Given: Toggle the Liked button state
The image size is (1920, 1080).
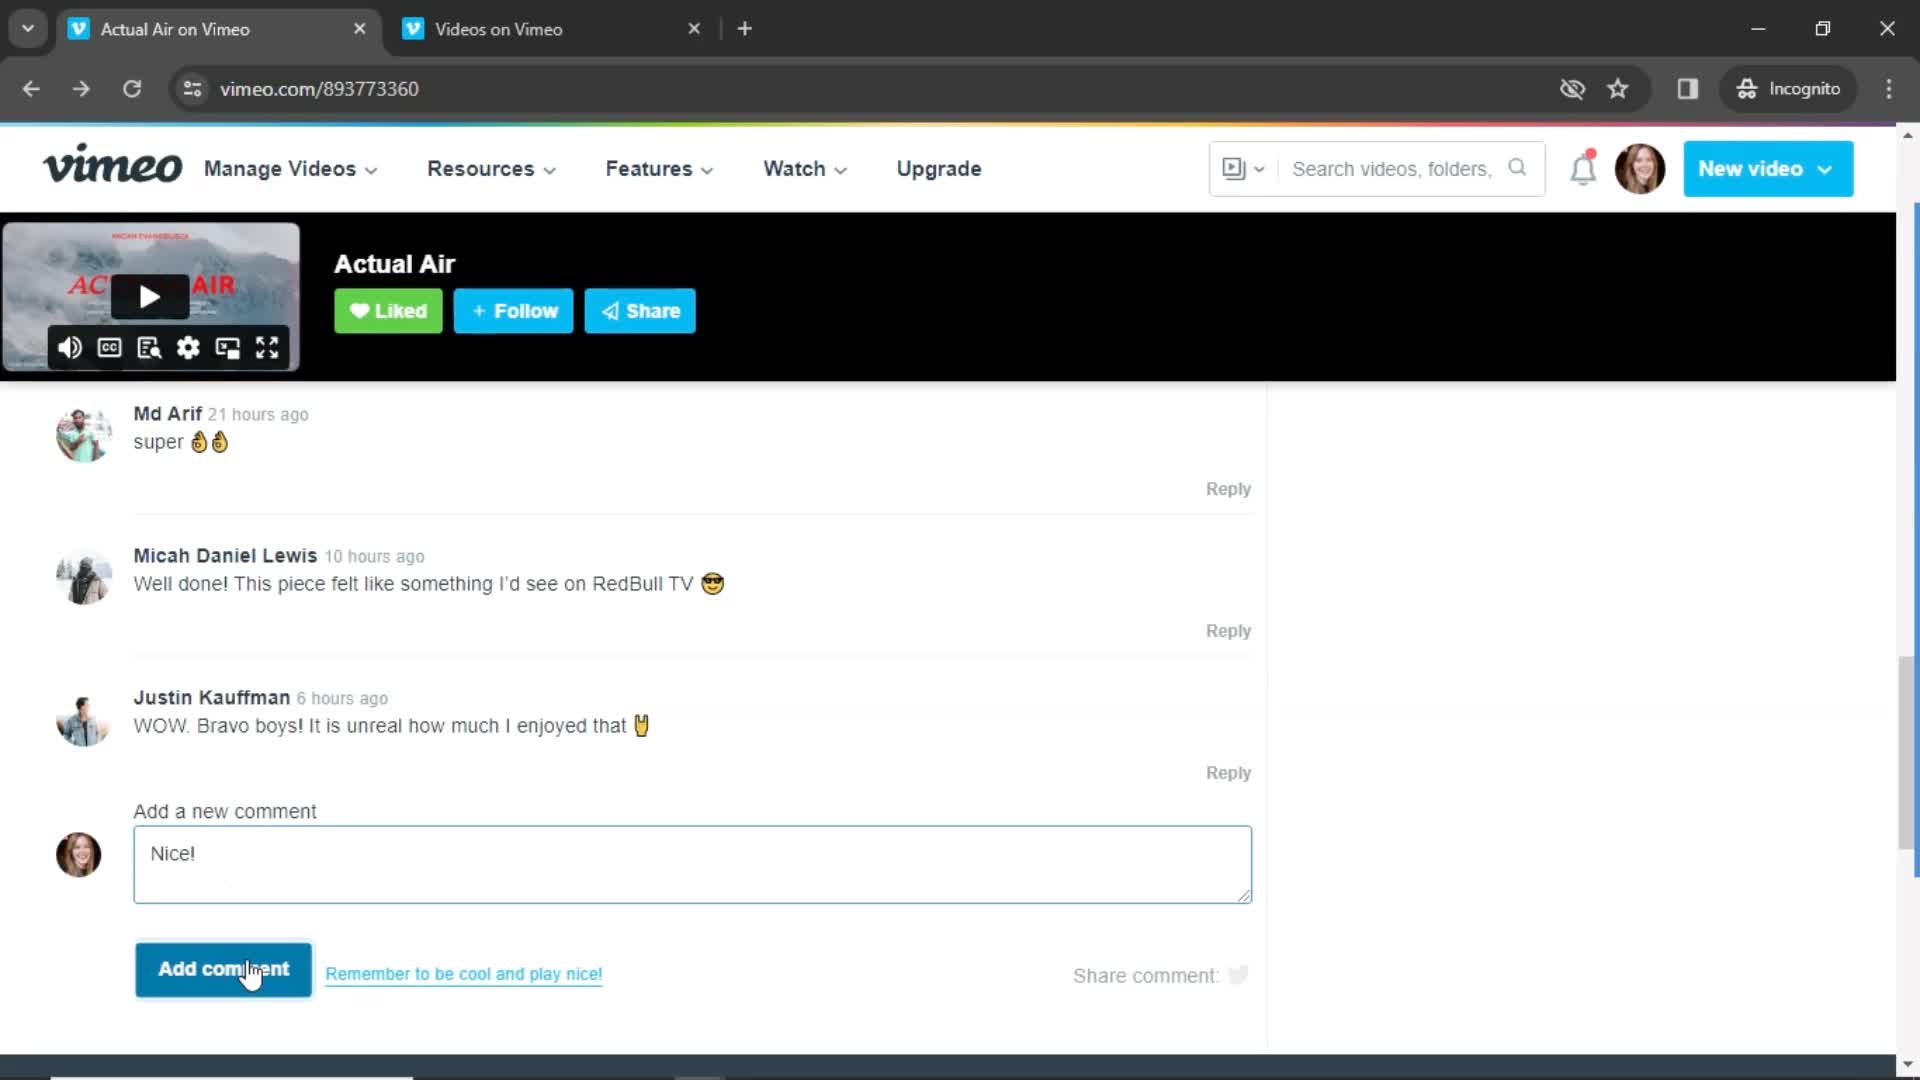Looking at the screenshot, I should click(389, 310).
